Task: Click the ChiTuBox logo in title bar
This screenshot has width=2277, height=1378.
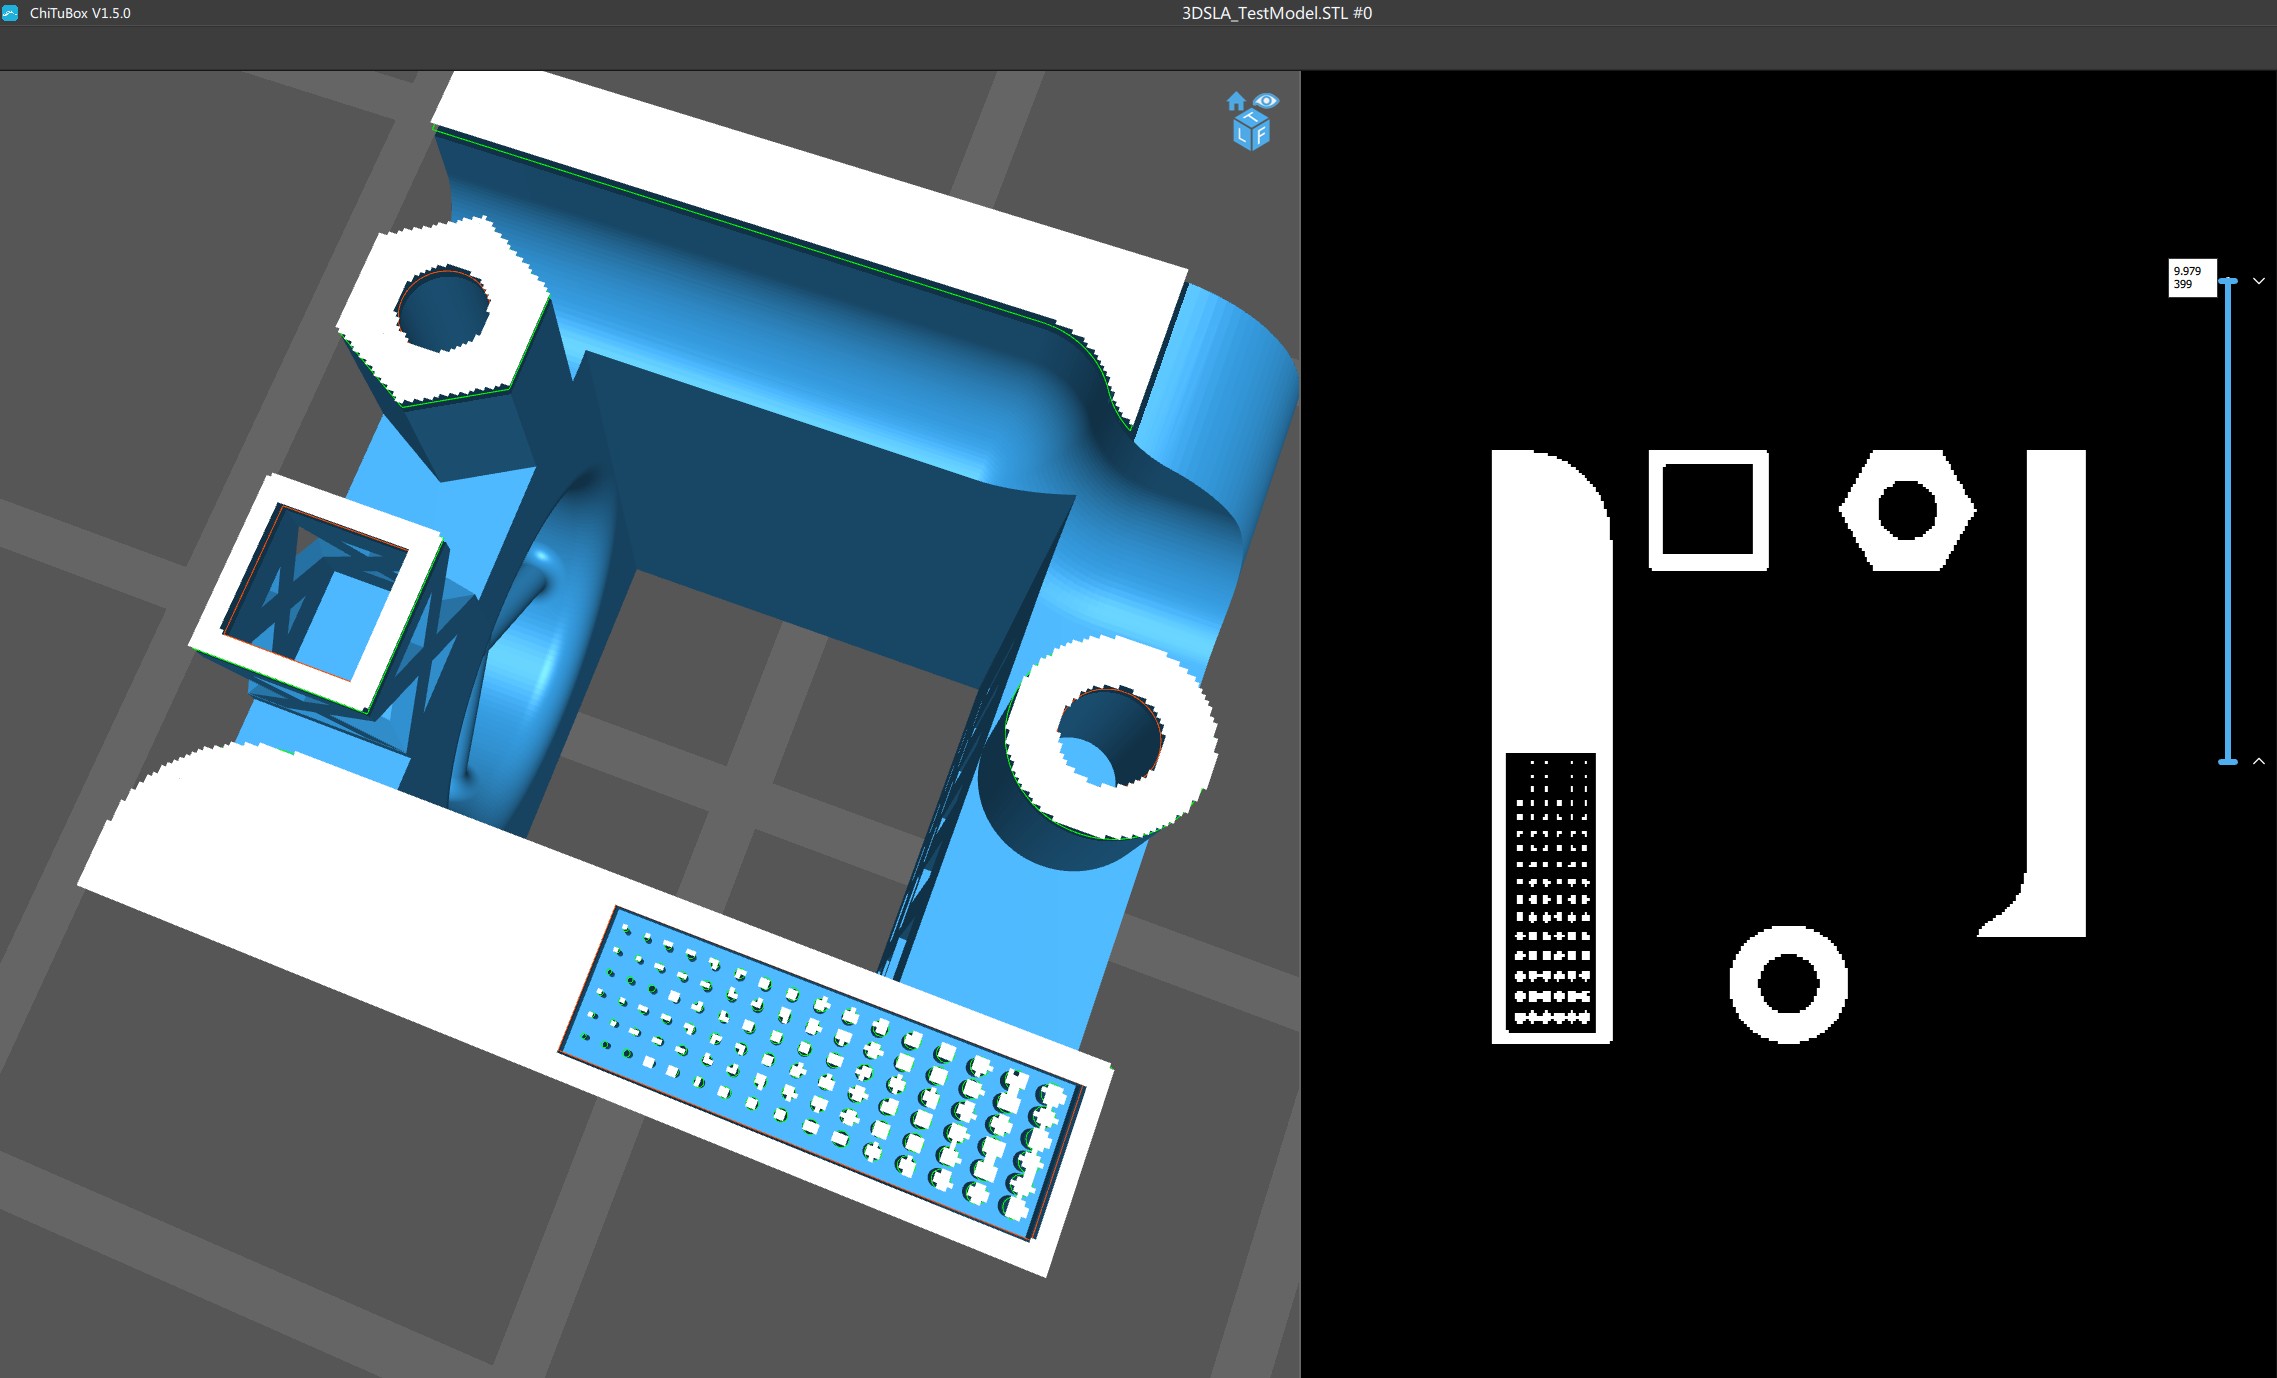Action: point(10,13)
